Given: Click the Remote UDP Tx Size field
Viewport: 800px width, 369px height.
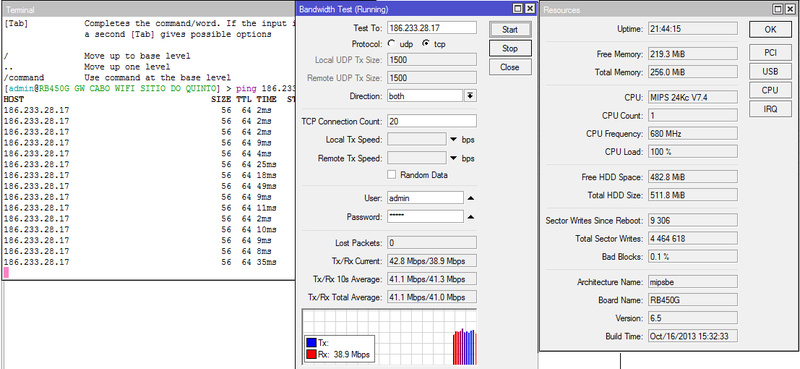Looking at the screenshot, I should [432, 78].
